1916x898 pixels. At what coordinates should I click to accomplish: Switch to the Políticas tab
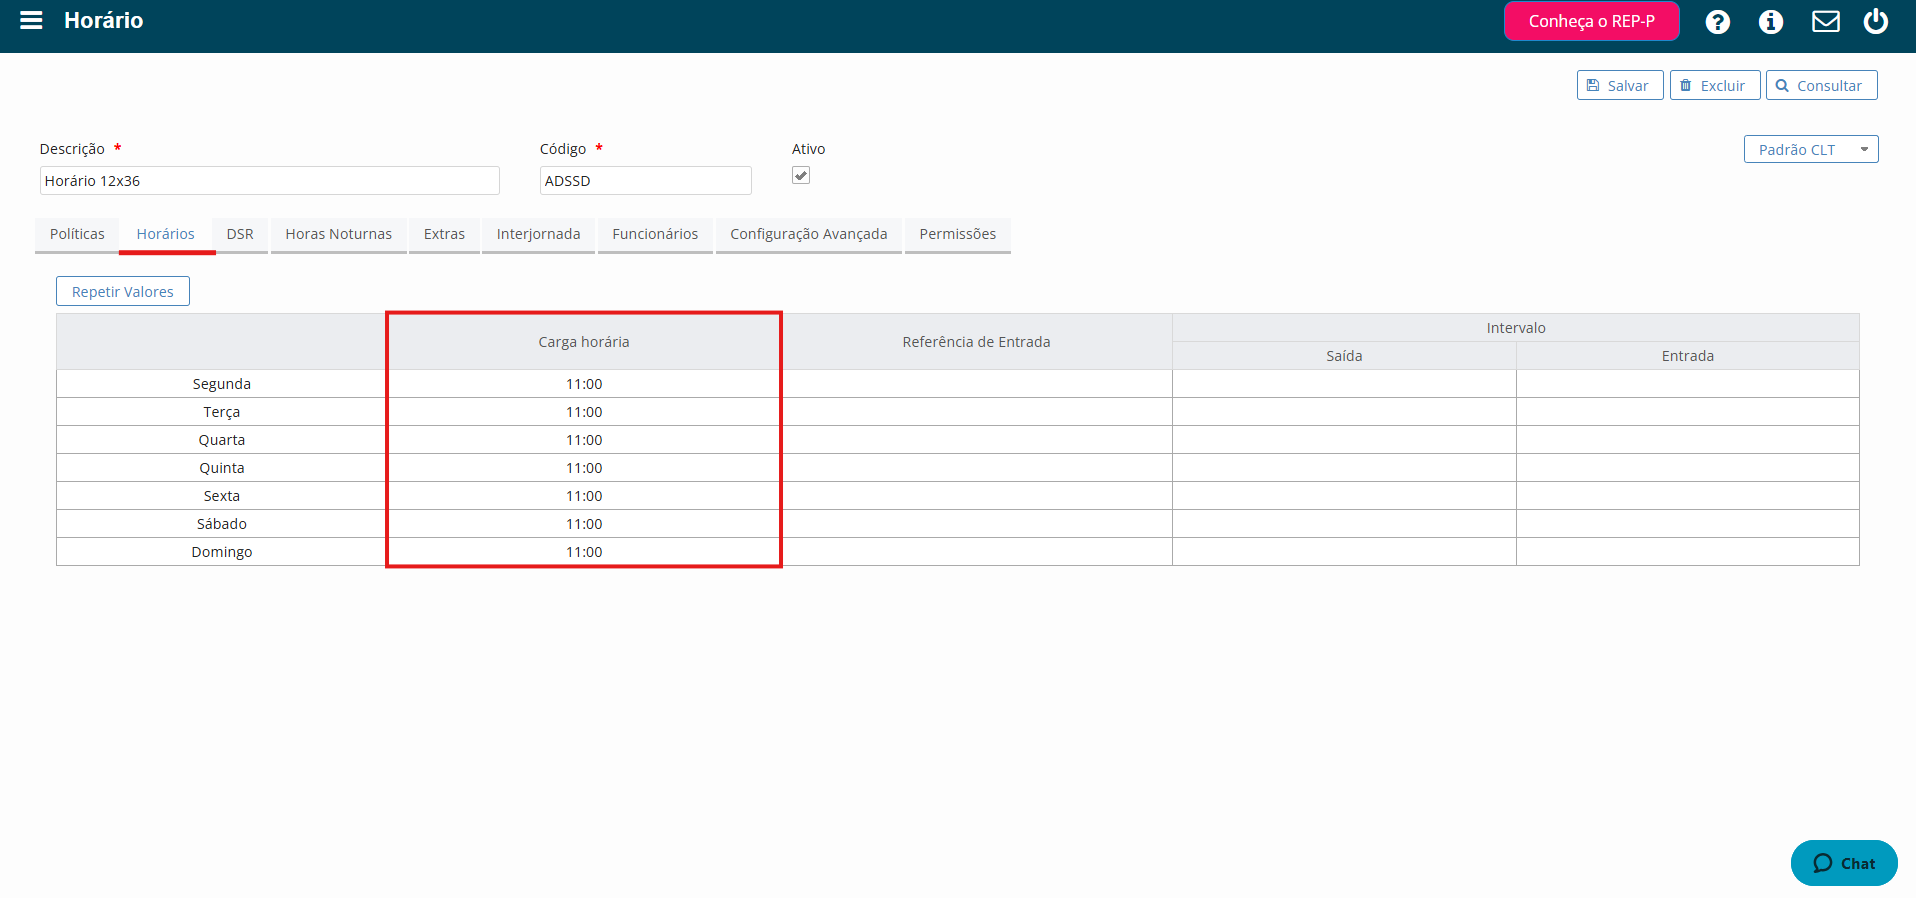(x=77, y=234)
